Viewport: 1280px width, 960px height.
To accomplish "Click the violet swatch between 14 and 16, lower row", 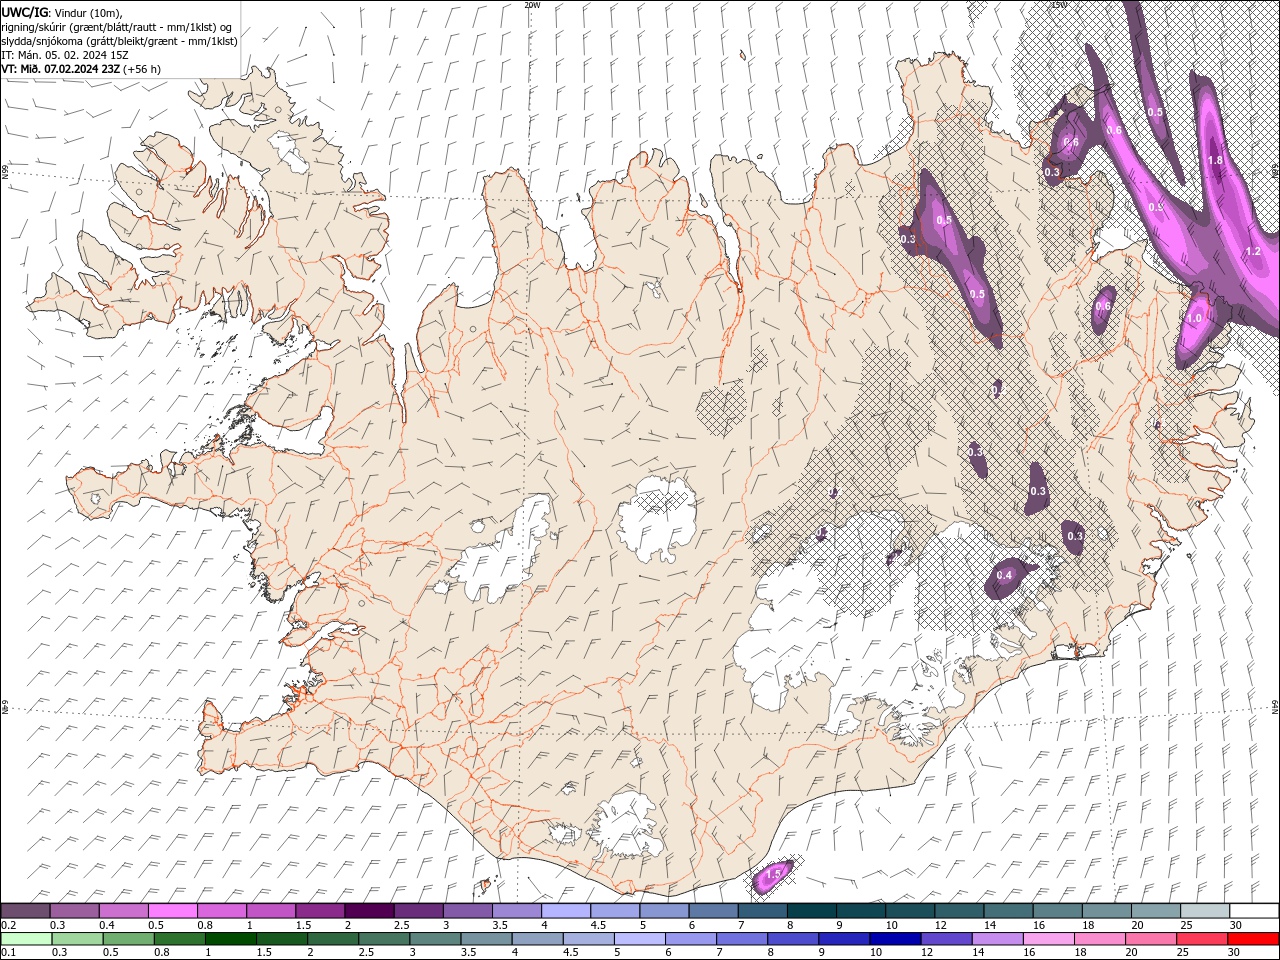I will point(996,939).
